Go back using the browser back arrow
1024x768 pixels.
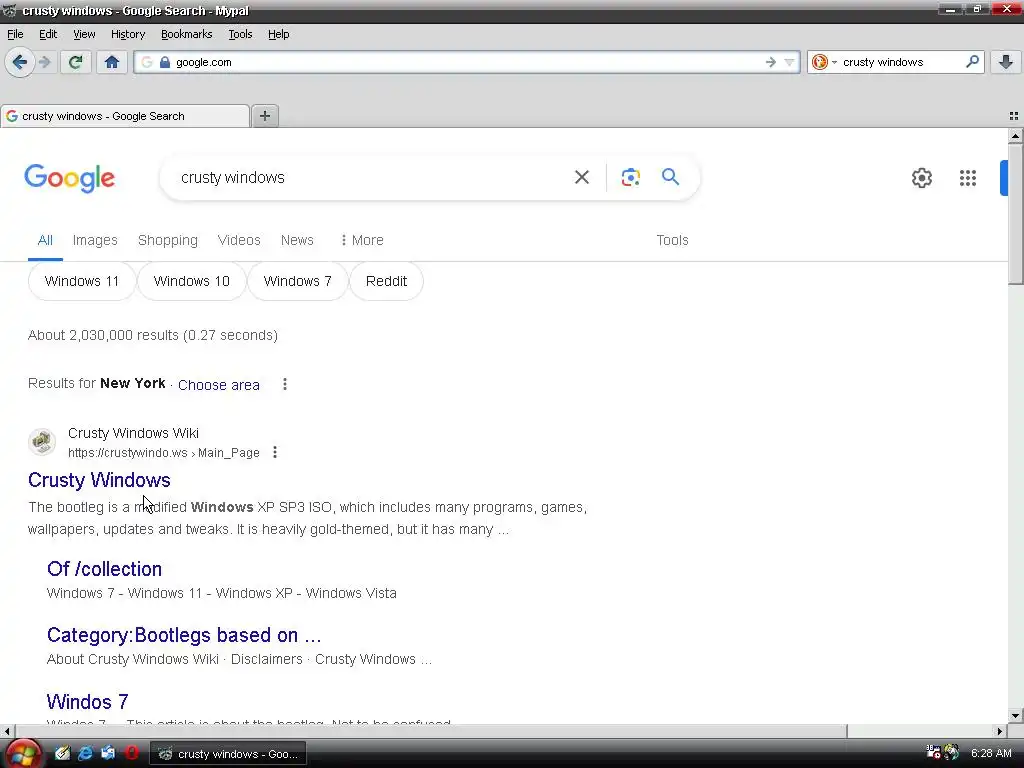pyautogui.click(x=20, y=62)
